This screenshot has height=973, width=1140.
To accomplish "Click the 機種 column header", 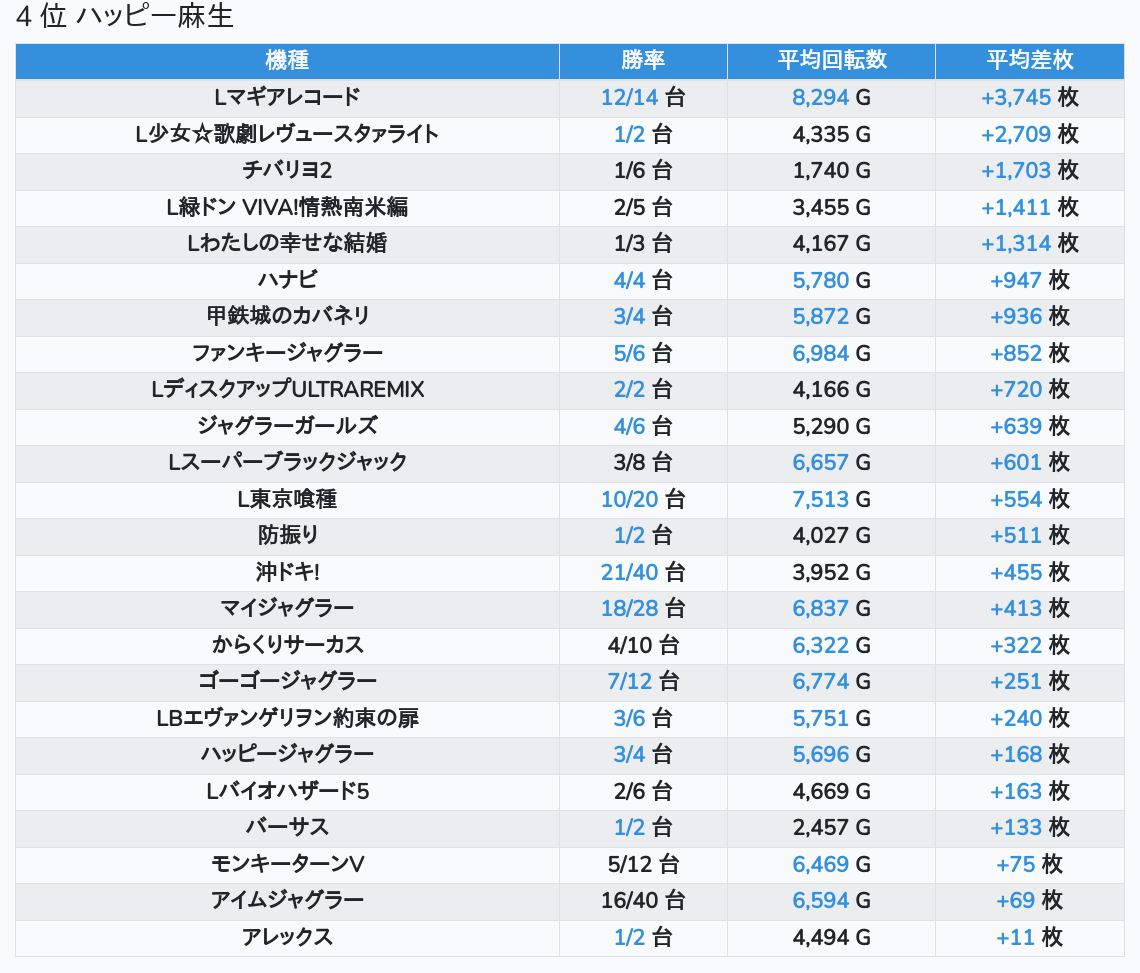I will pos(287,60).
